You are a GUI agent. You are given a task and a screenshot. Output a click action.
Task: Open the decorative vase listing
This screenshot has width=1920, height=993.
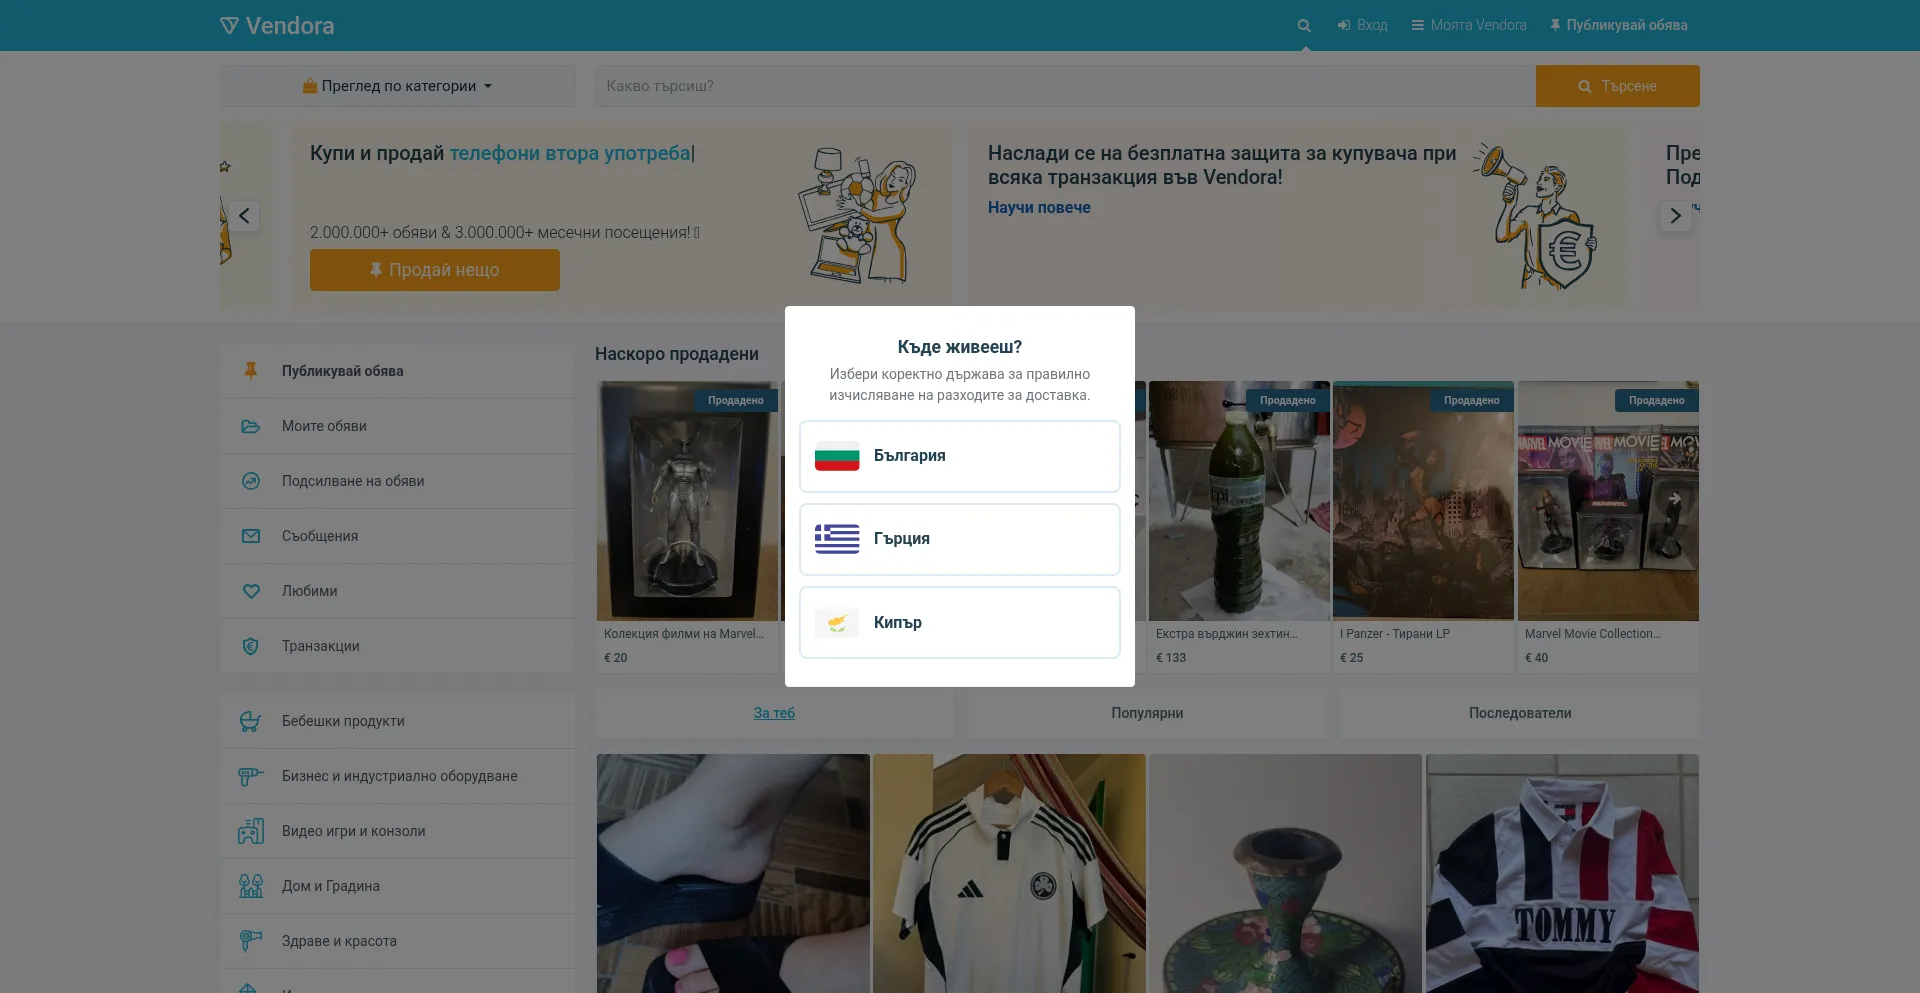coord(1285,874)
